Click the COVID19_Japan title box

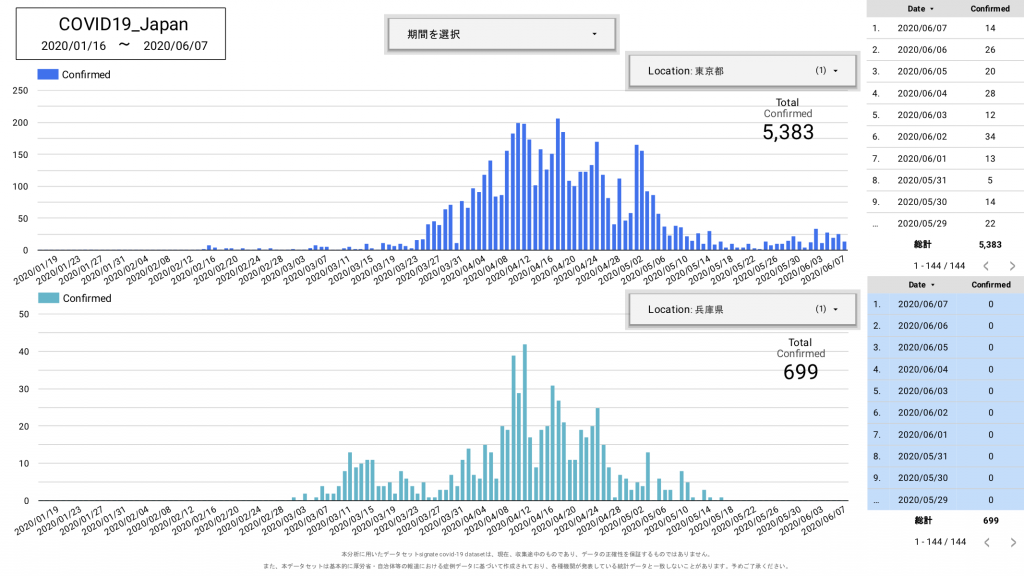coord(120,34)
